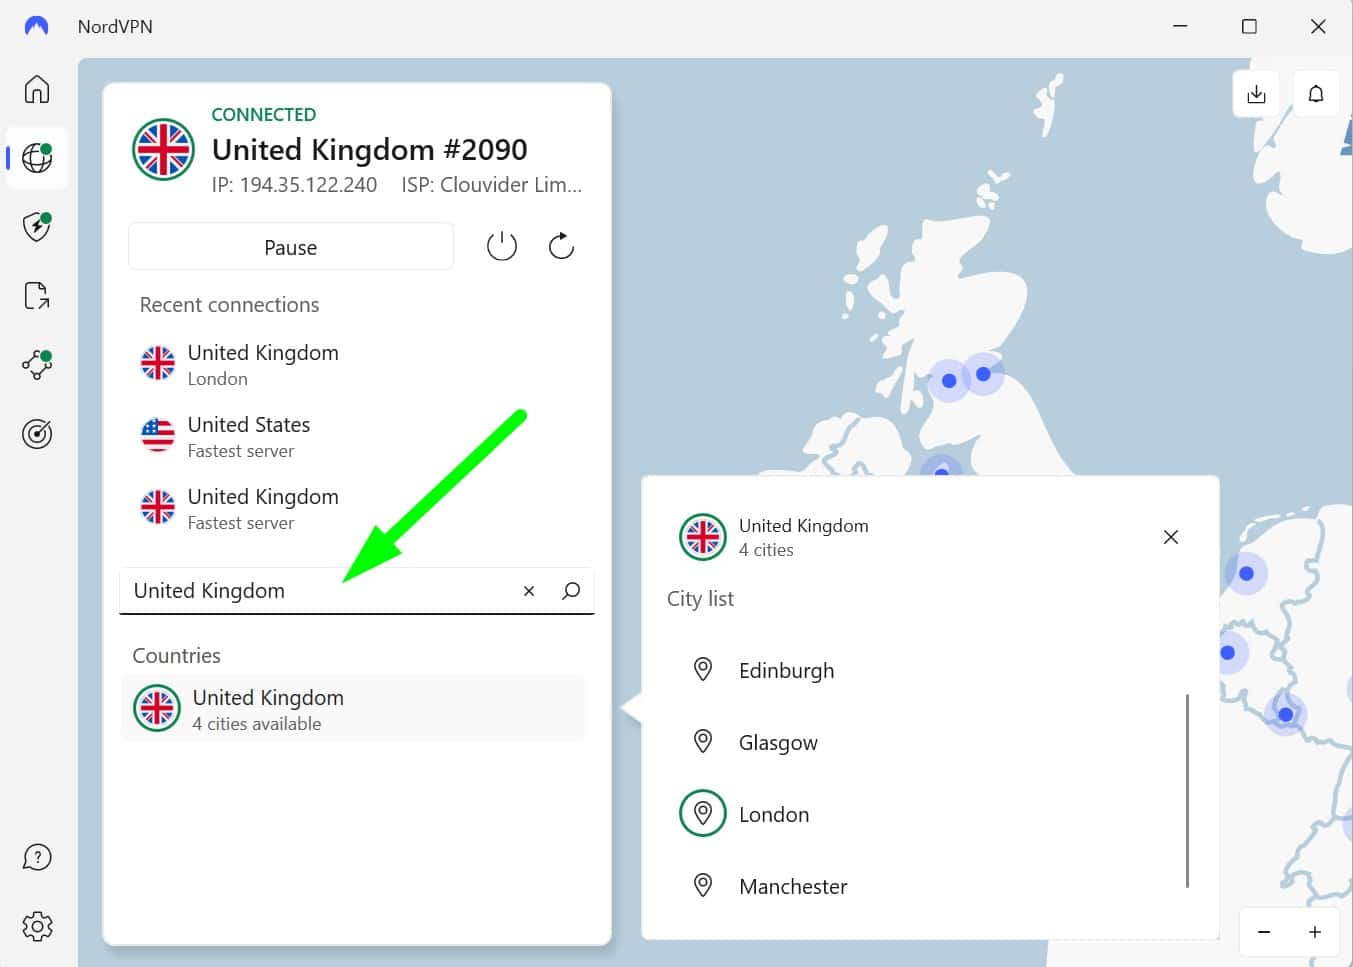Open the target monitor icon in sidebar

(x=37, y=434)
